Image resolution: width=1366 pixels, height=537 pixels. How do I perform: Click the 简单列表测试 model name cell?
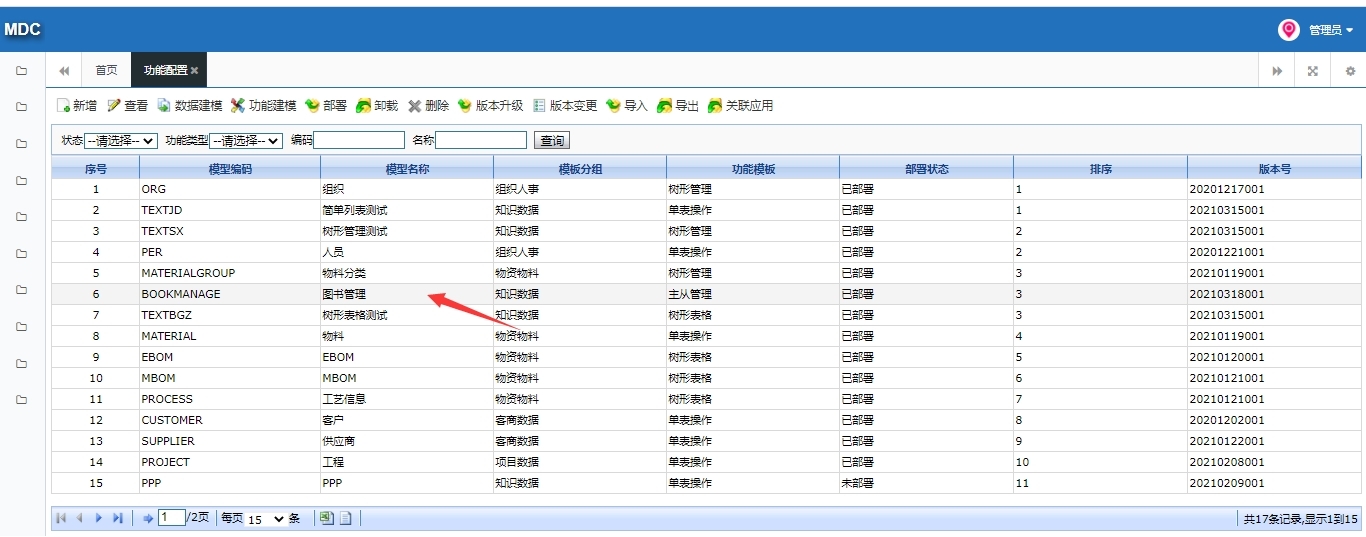pos(407,210)
